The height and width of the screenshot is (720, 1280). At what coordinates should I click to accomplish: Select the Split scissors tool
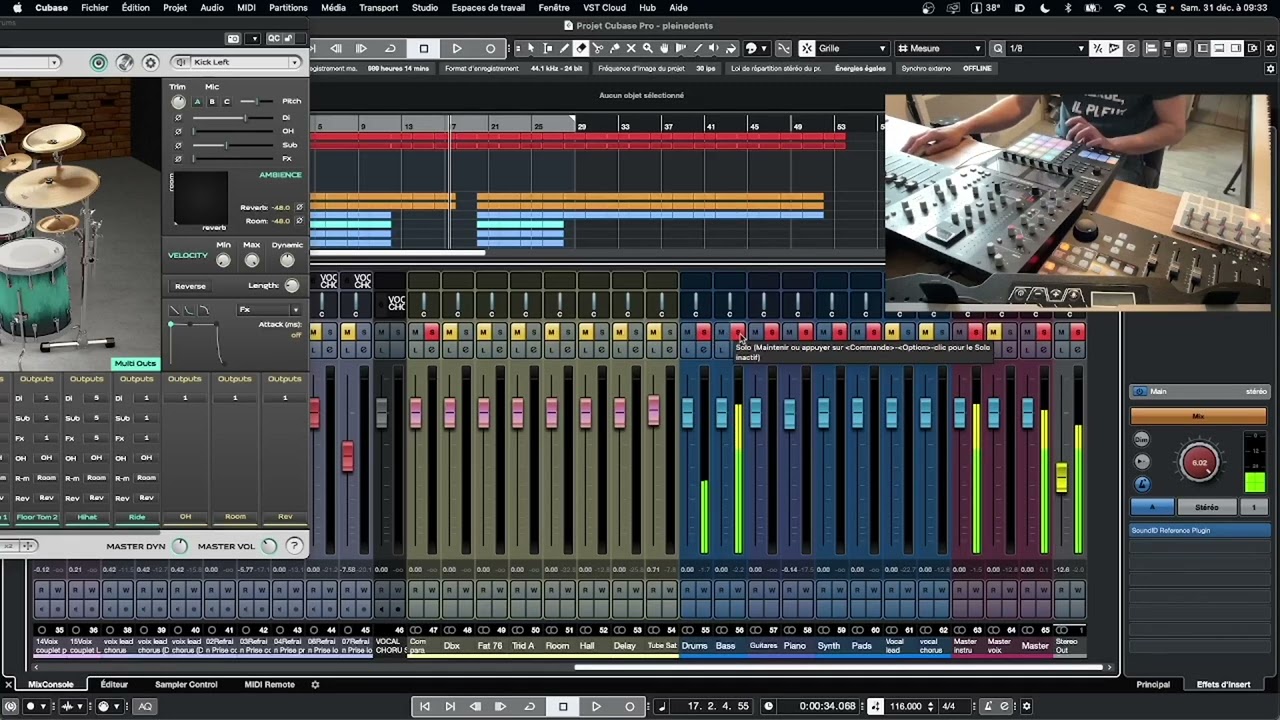coord(597,48)
